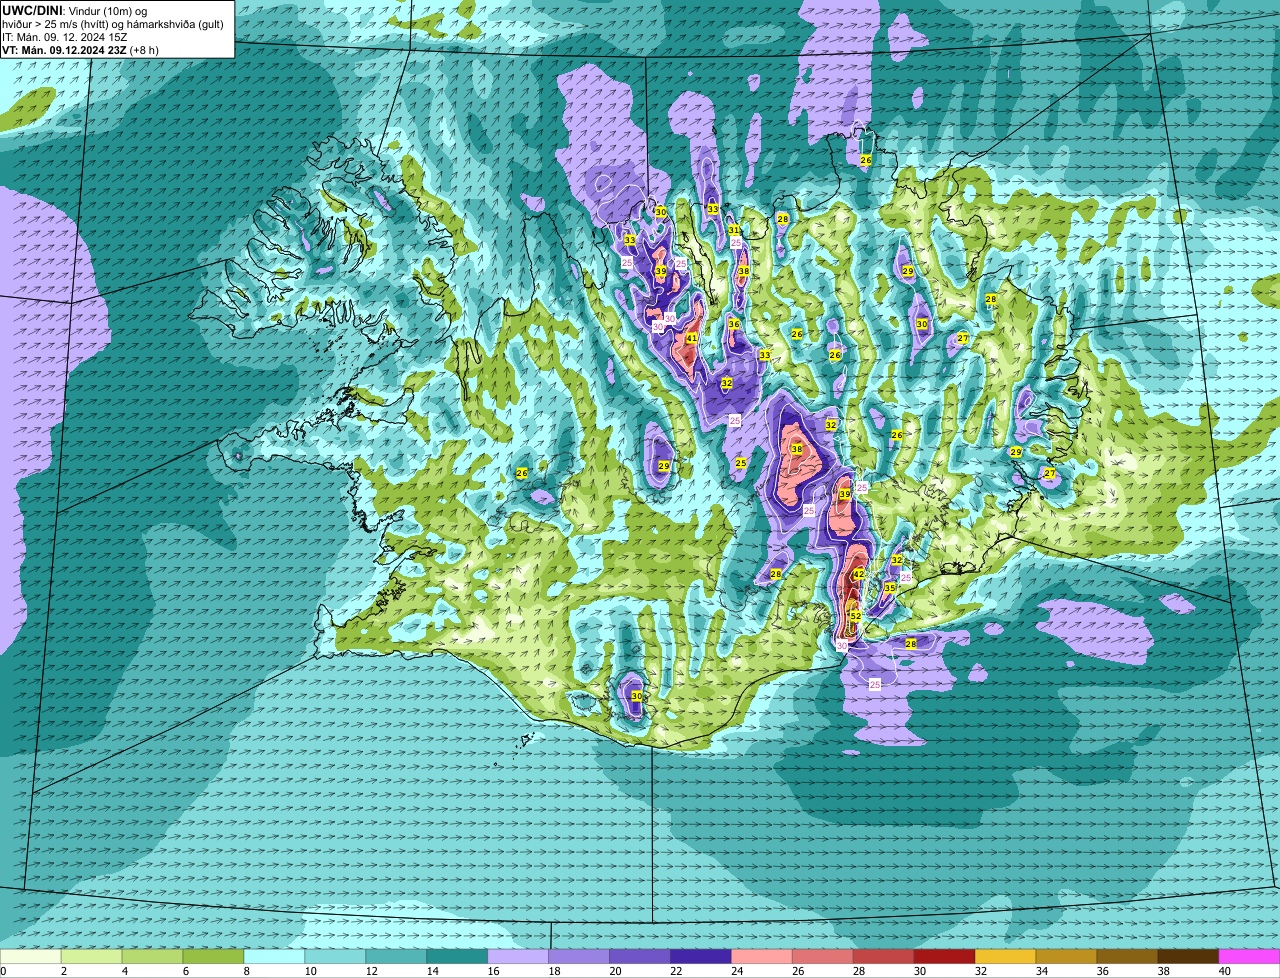Click the 8–10 m/s pale cyan legend swatch
This screenshot has height=978, width=1280.
274,956
